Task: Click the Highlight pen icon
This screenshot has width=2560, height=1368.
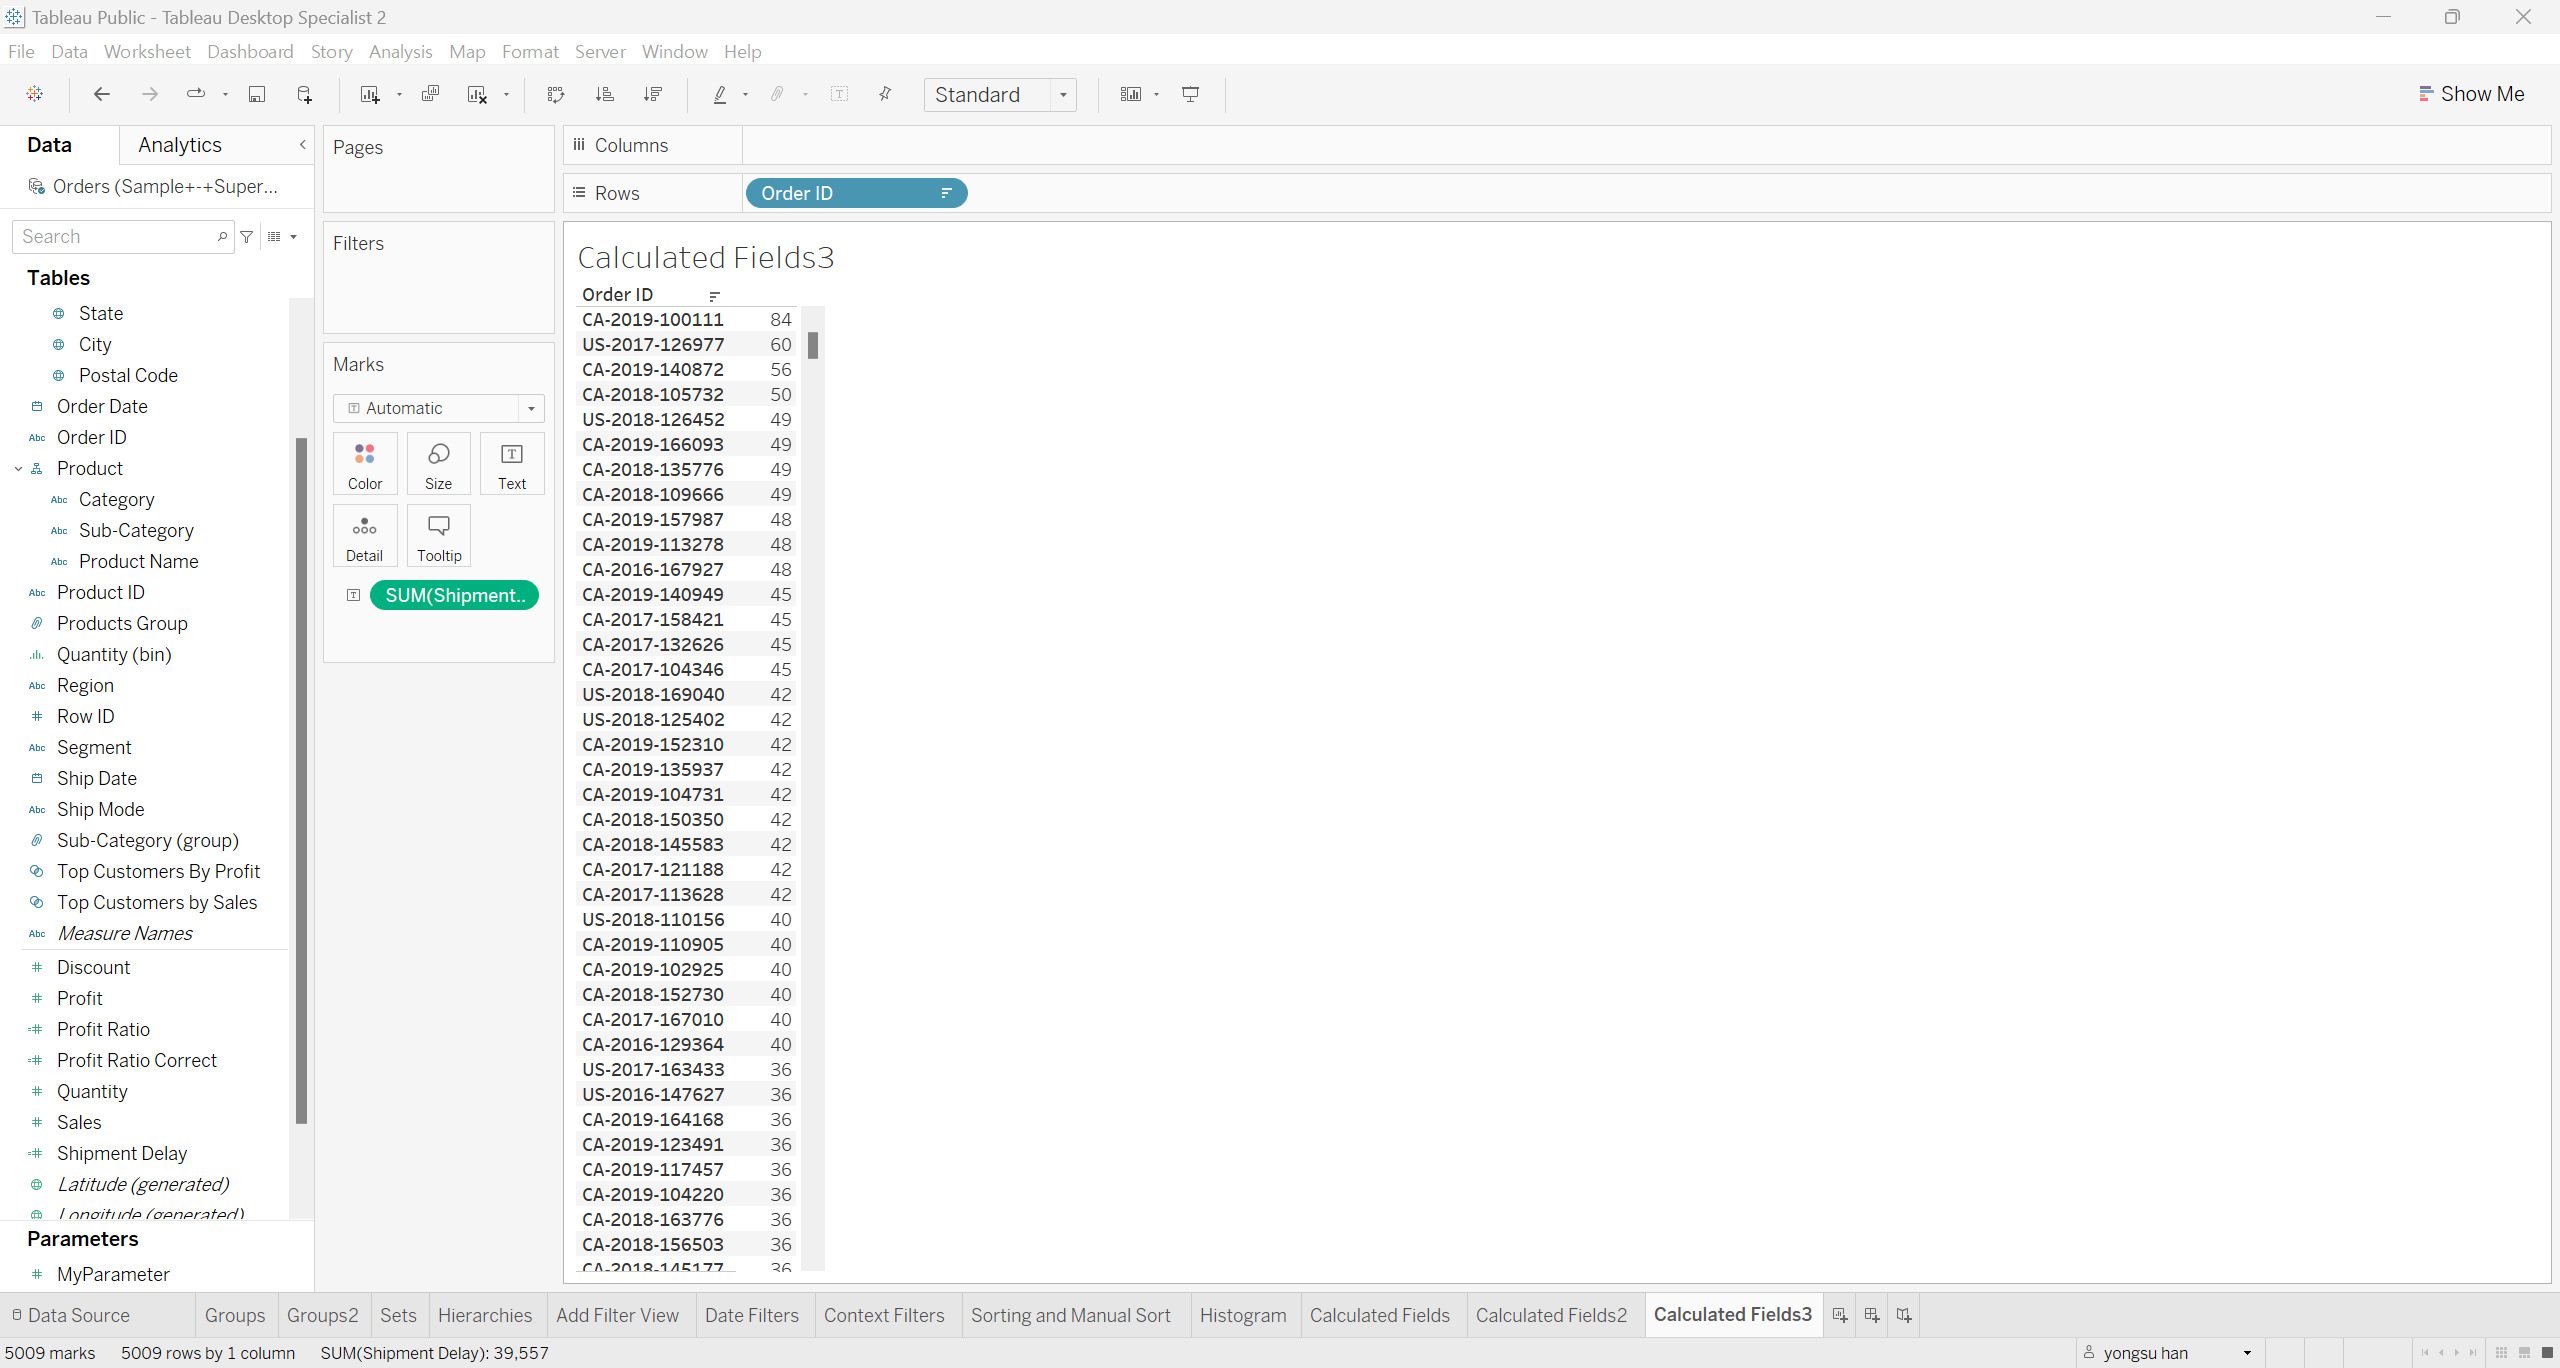Action: pyautogui.click(x=719, y=94)
